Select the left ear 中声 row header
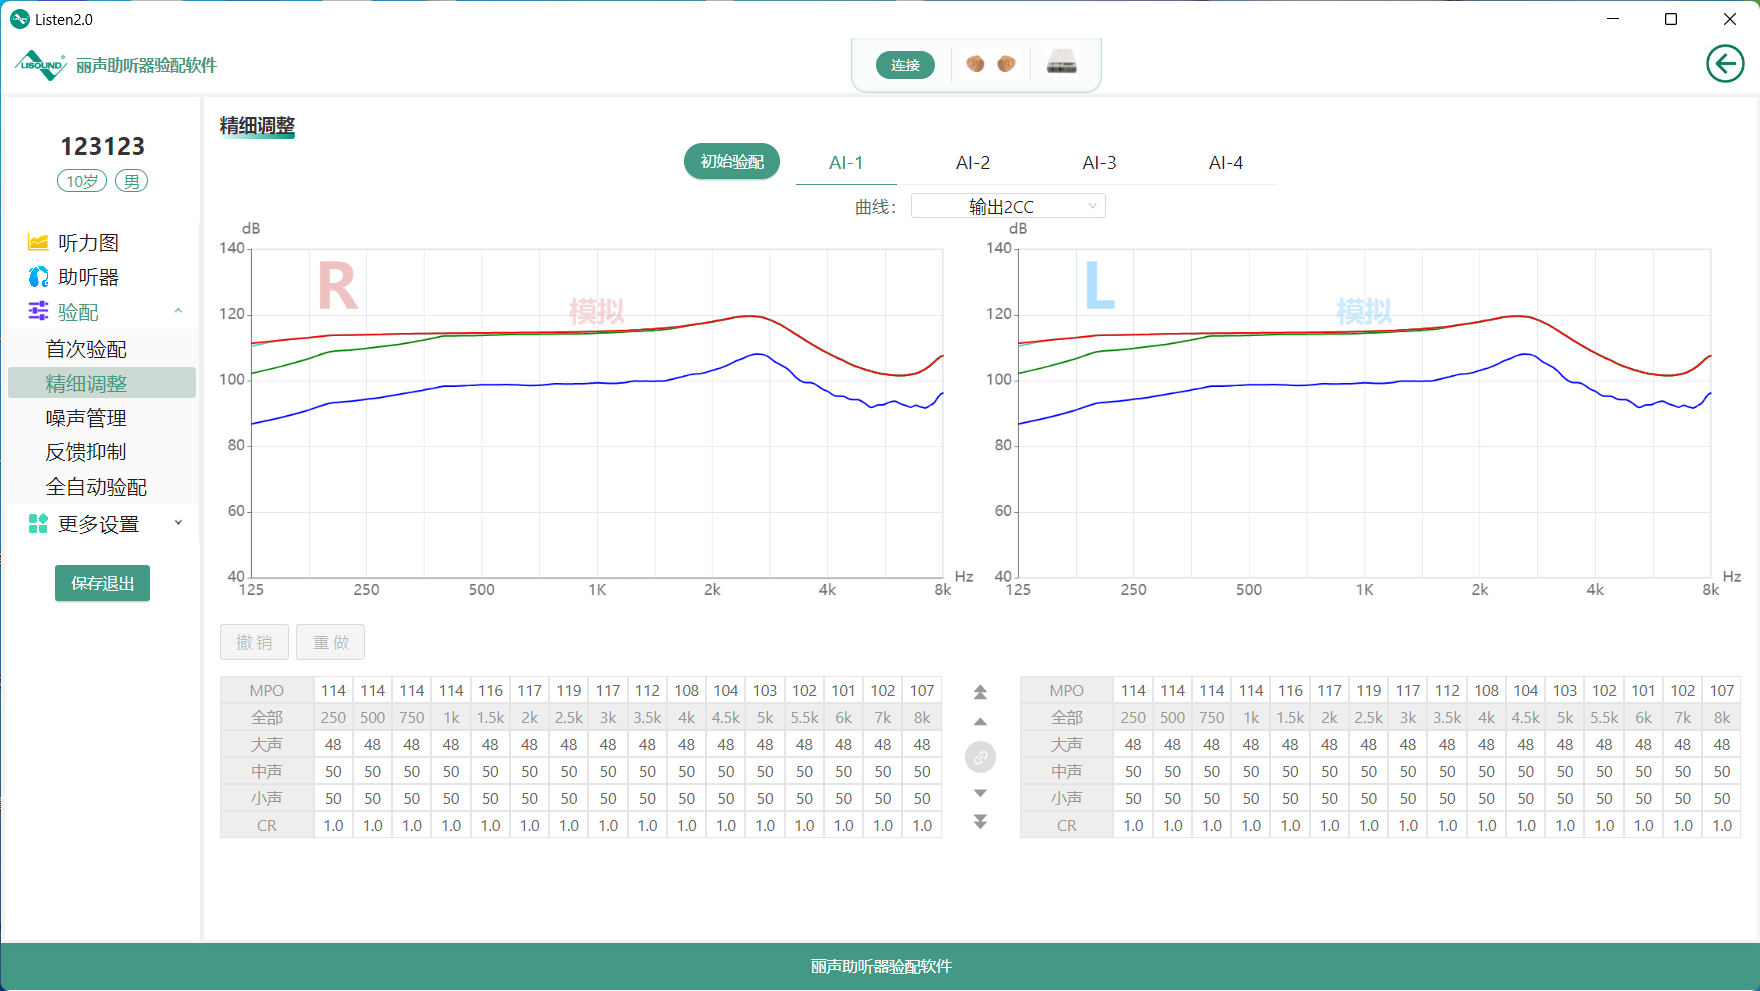 [x=1067, y=772]
